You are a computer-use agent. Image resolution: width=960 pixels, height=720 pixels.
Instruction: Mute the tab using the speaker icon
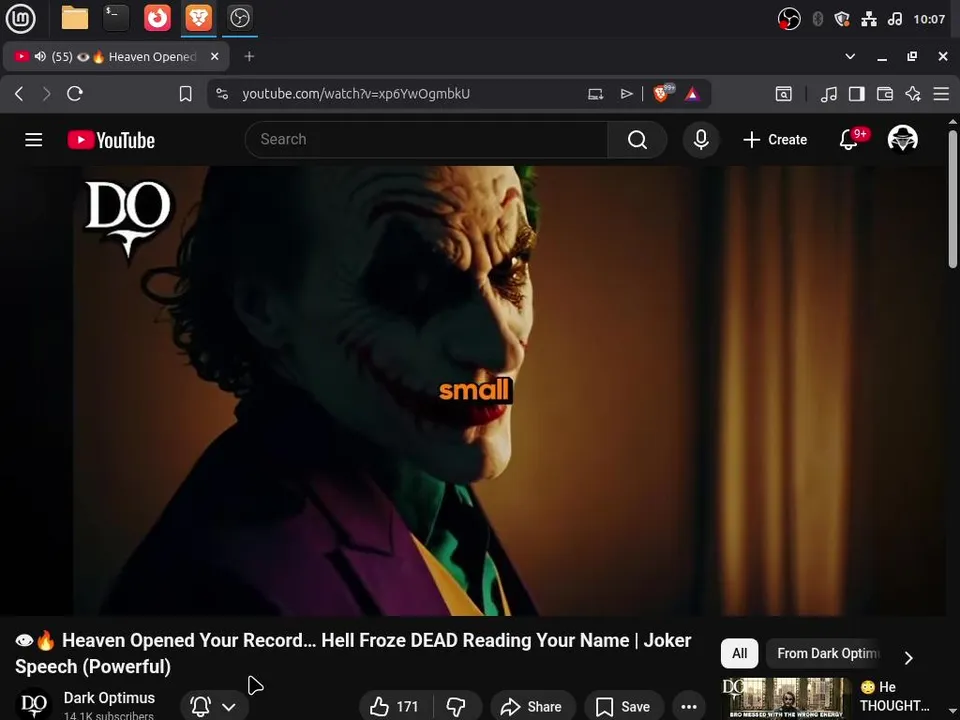pyautogui.click(x=40, y=57)
